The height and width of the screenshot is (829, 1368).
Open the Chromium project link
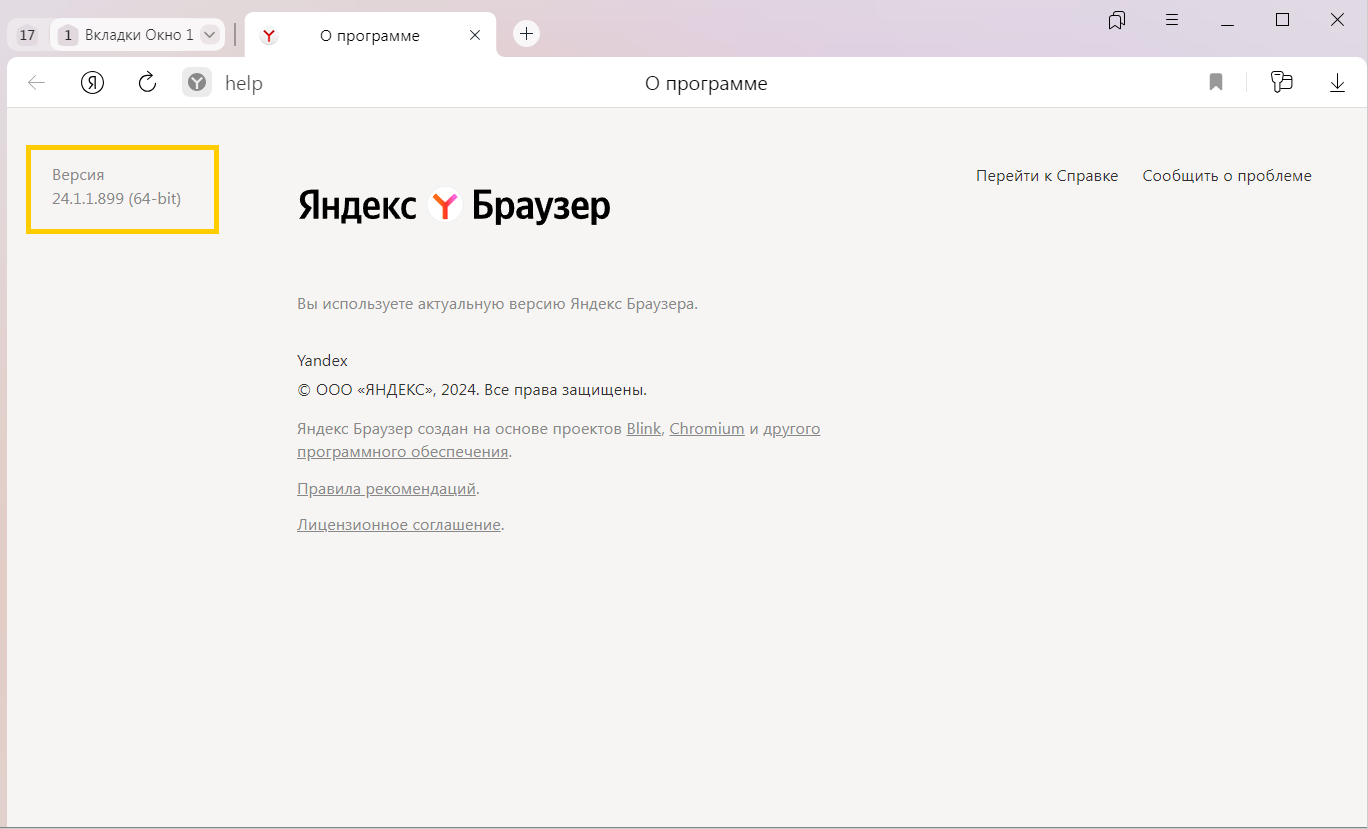(x=706, y=429)
